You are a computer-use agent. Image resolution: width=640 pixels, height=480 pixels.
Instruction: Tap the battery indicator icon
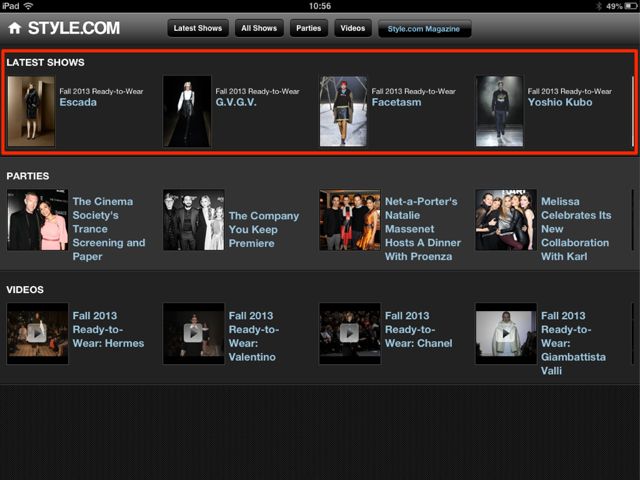click(630, 6)
